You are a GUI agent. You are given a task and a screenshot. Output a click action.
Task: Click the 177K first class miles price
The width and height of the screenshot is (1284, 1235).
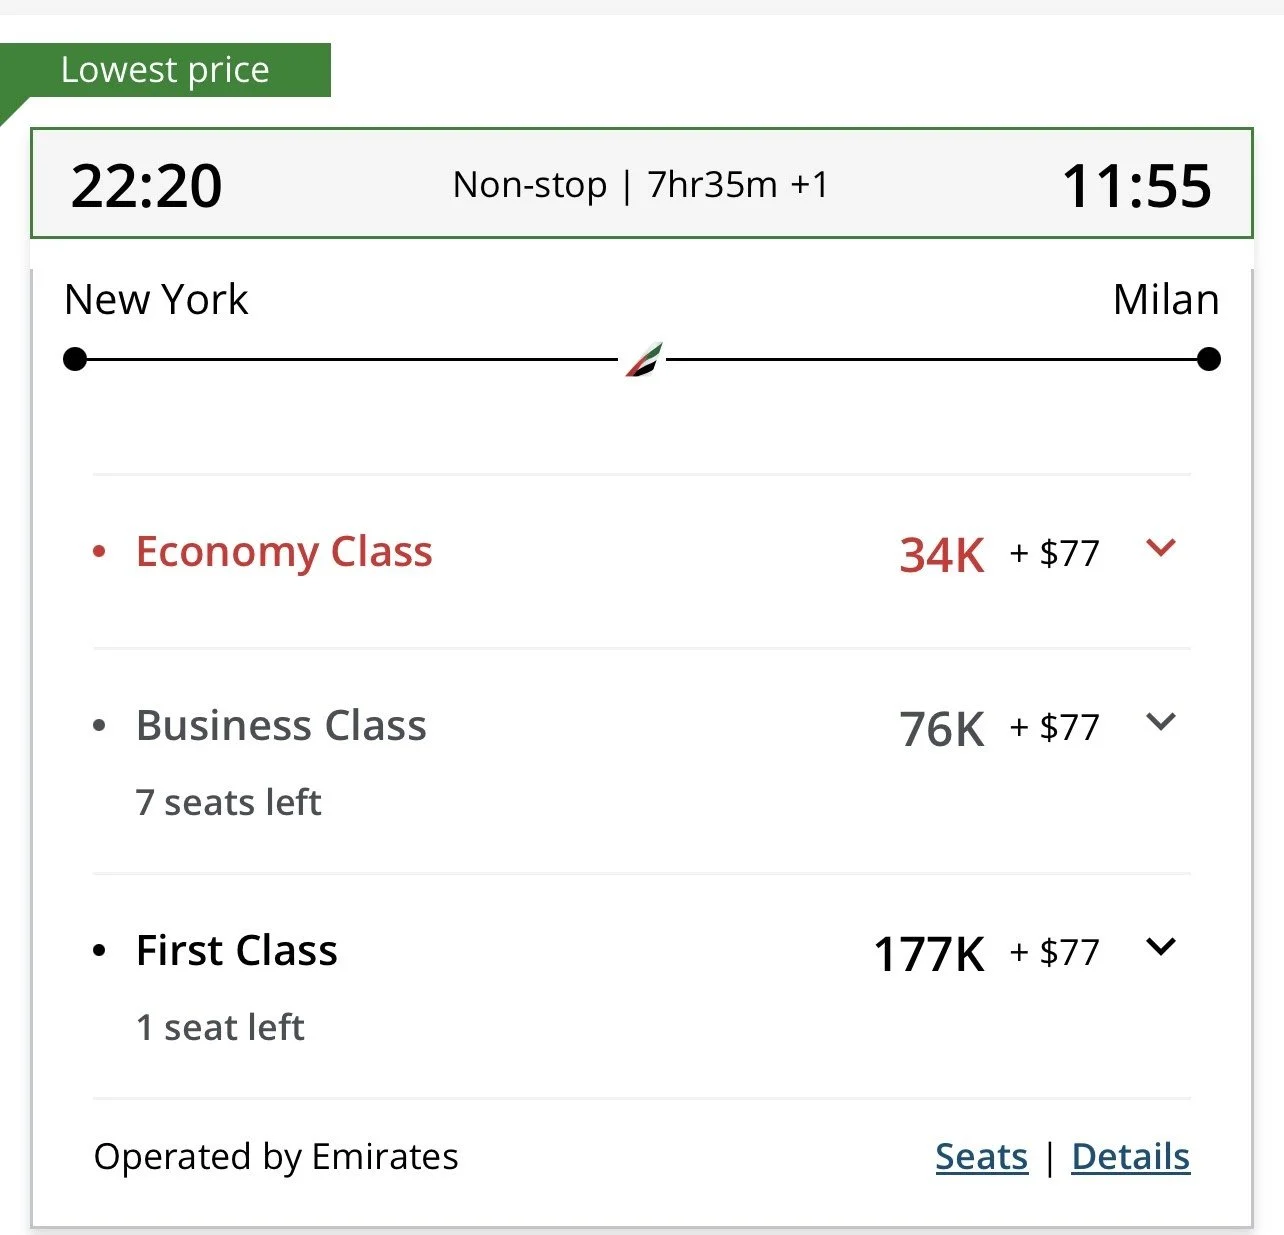(929, 954)
